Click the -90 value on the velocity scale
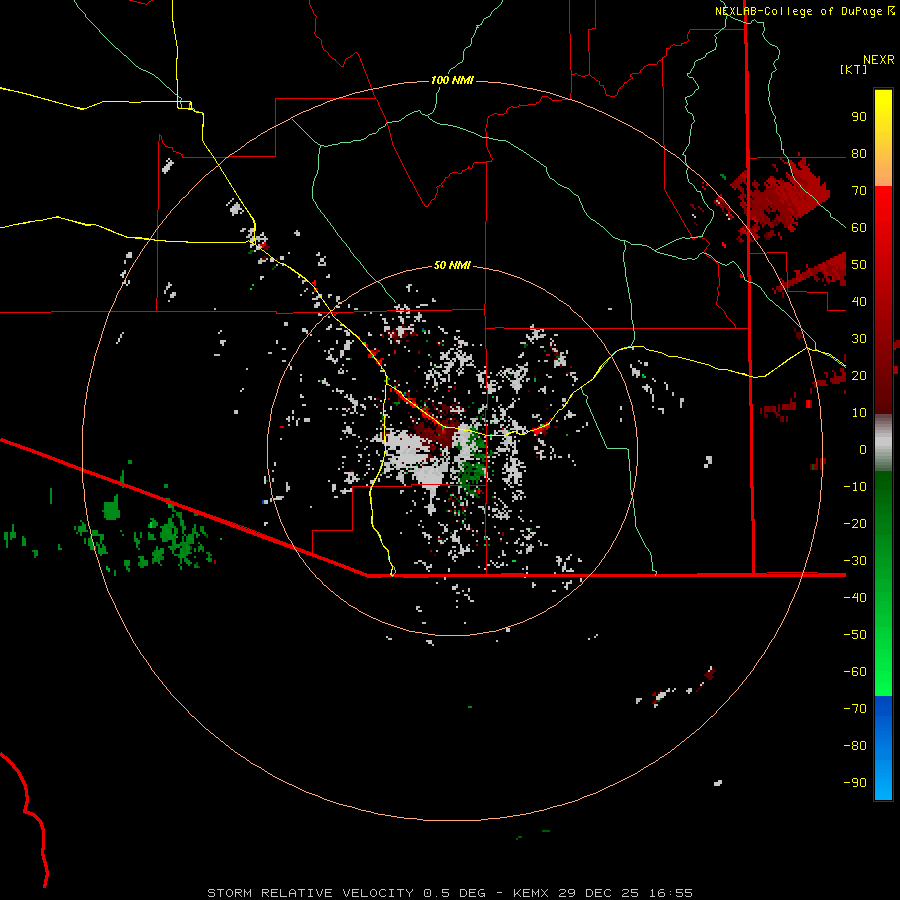Viewport: 900px width, 900px height. 855,783
